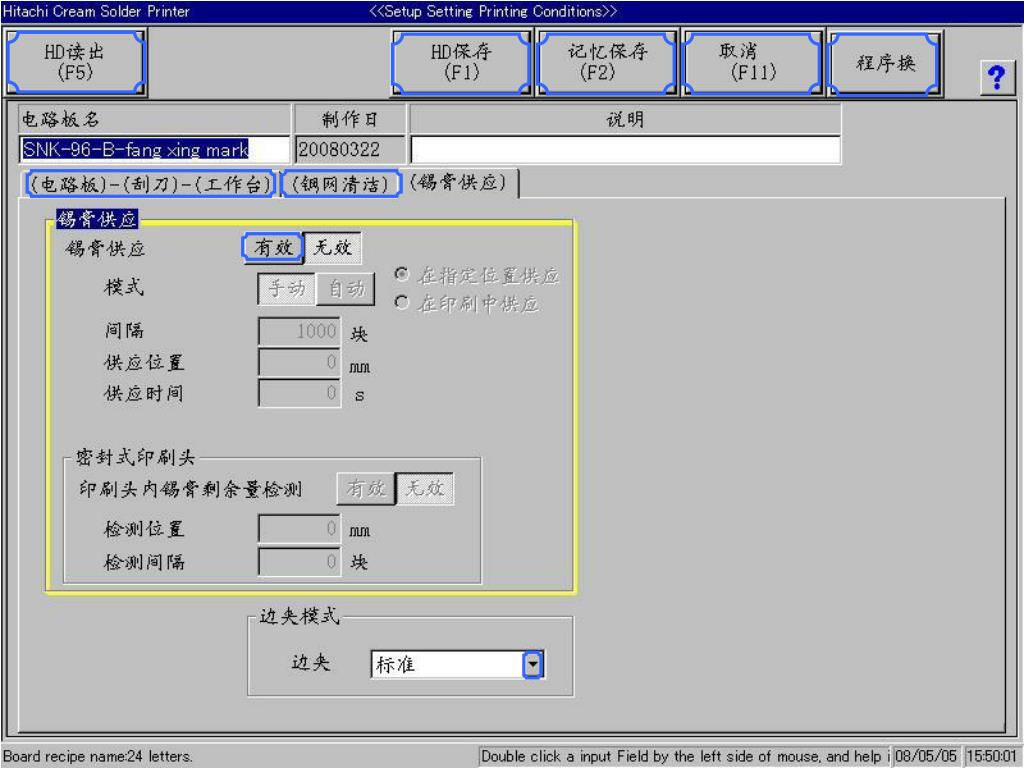This screenshot has height=768, width=1024.
Task: Select the (锡膏供应) tab
Action: (459, 183)
